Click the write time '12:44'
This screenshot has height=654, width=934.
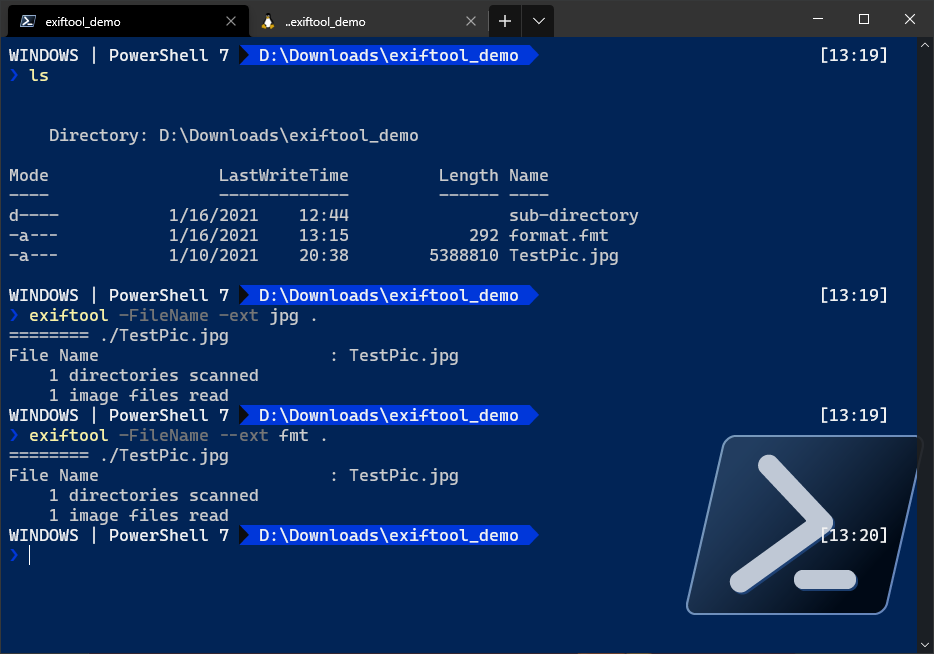(x=323, y=216)
